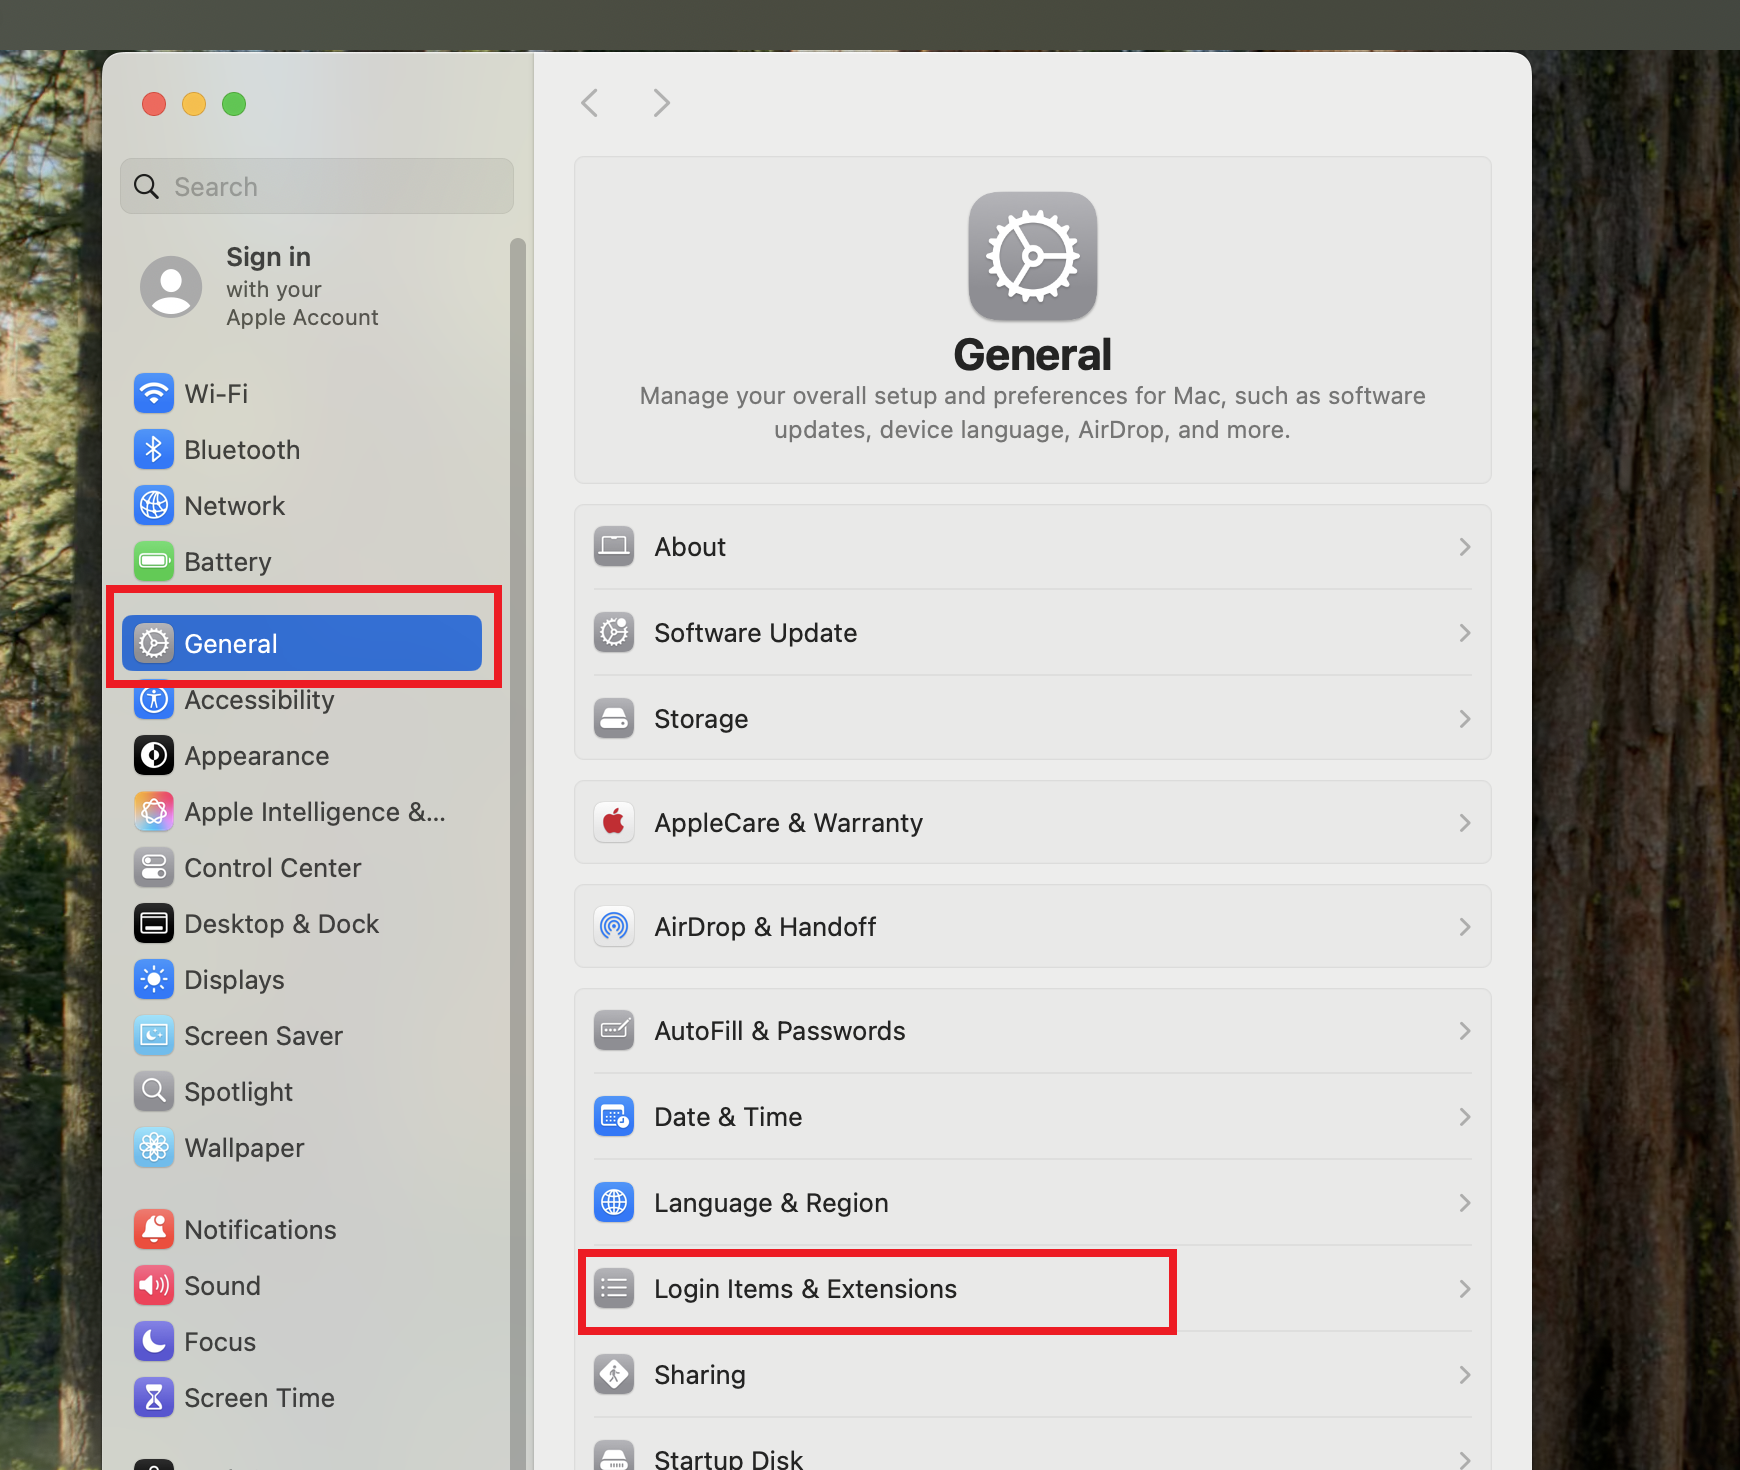The width and height of the screenshot is (1740, 1470).
Task: Select Accessibility in the sidebar
Action: pos(259,701)
